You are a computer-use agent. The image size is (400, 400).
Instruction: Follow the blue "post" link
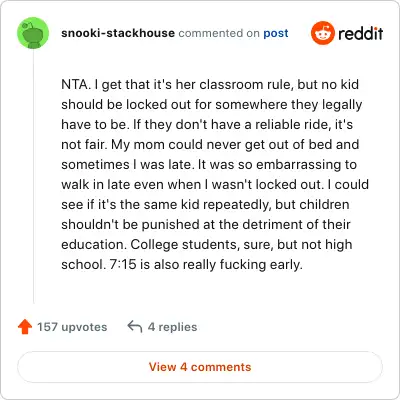276,33
